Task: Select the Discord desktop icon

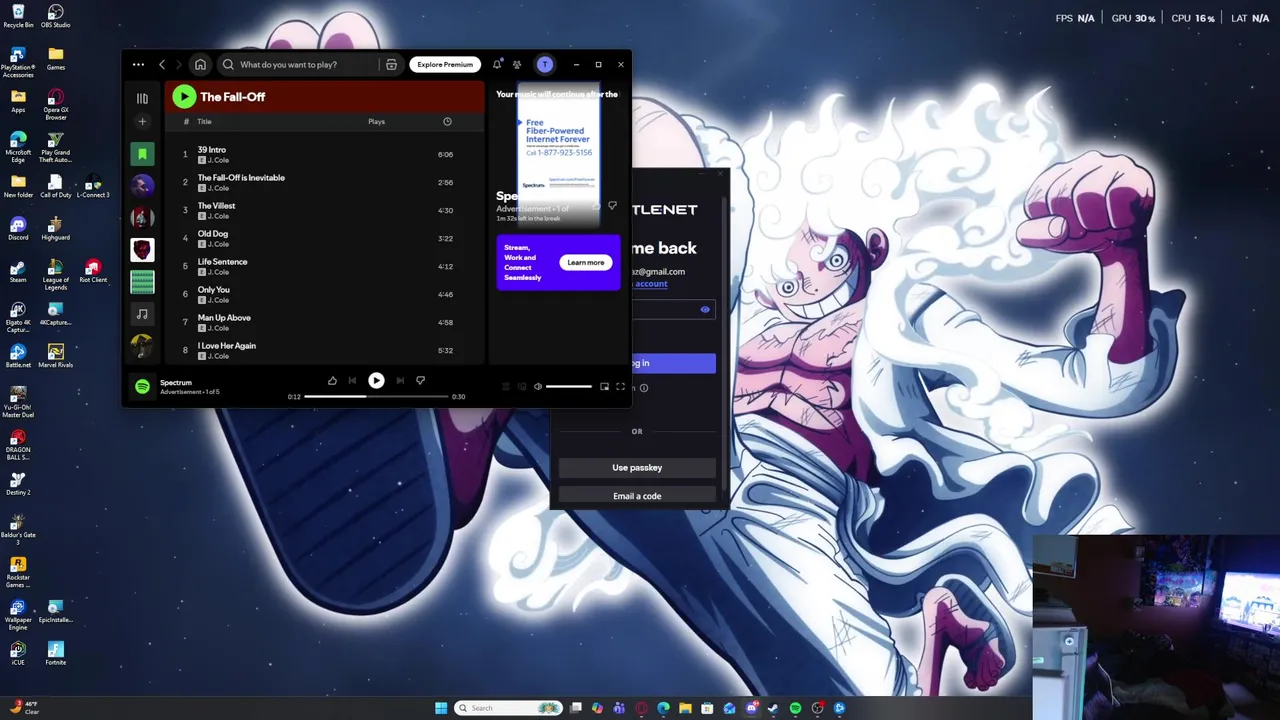Action: pyautogui.click(x=18, y=229)
